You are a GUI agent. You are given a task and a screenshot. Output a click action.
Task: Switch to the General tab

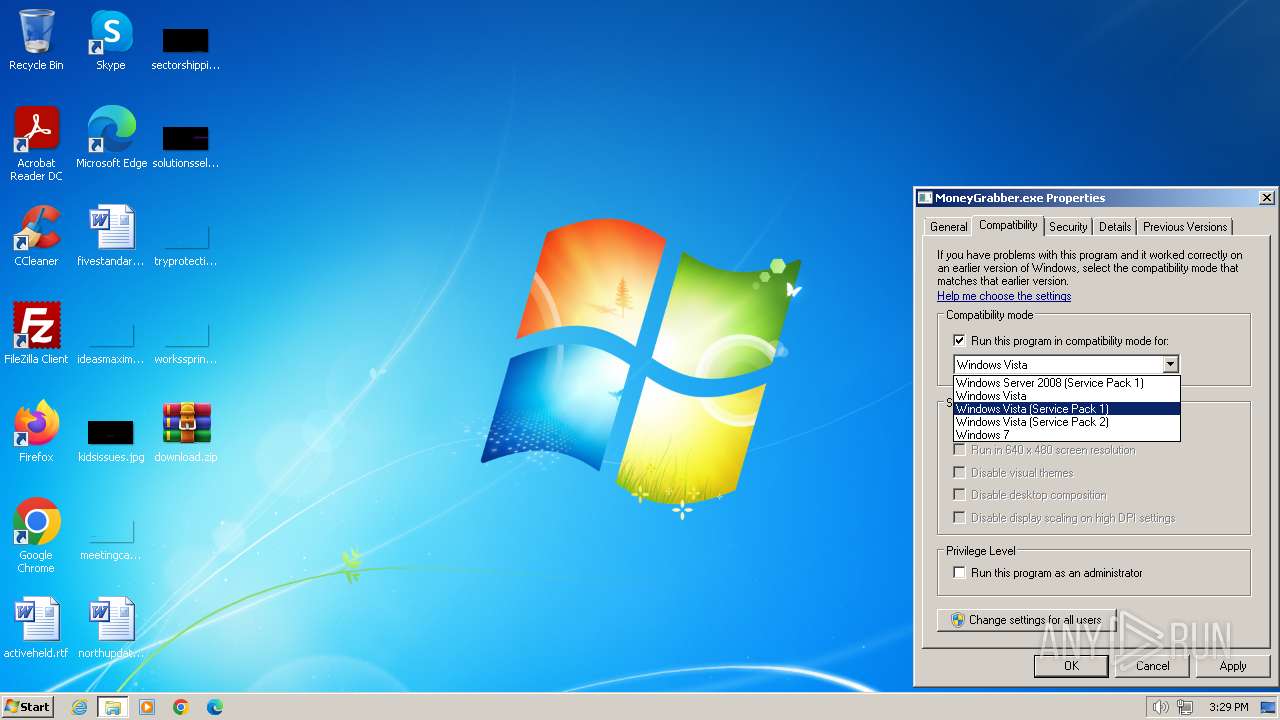(x=948, y=227)
